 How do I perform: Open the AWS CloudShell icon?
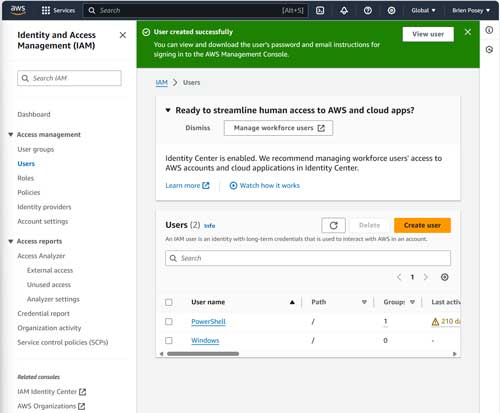(x=320, y=11)
